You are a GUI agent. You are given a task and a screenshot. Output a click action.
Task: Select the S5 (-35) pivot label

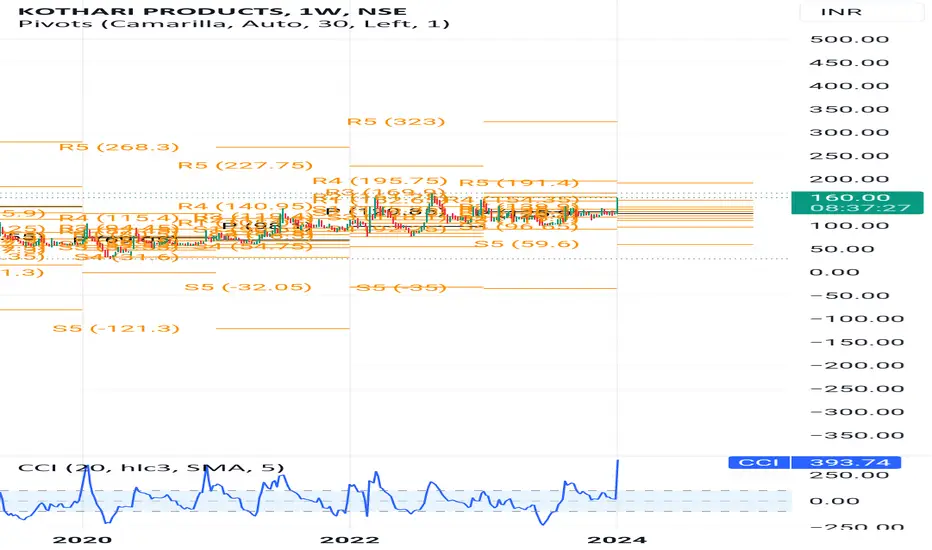click(399, 288)
